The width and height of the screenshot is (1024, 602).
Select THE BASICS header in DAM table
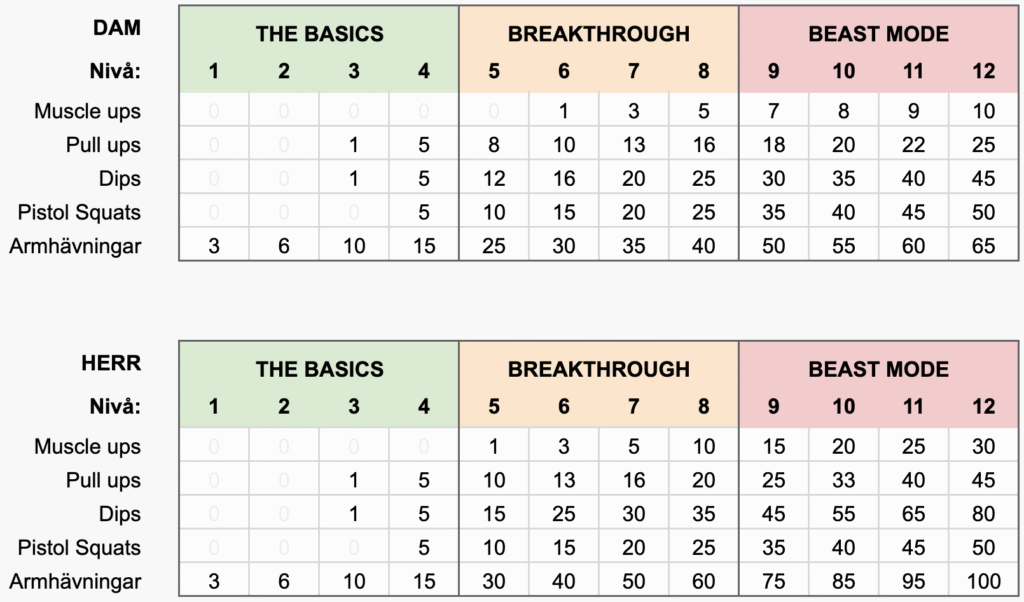click(319, 34)
